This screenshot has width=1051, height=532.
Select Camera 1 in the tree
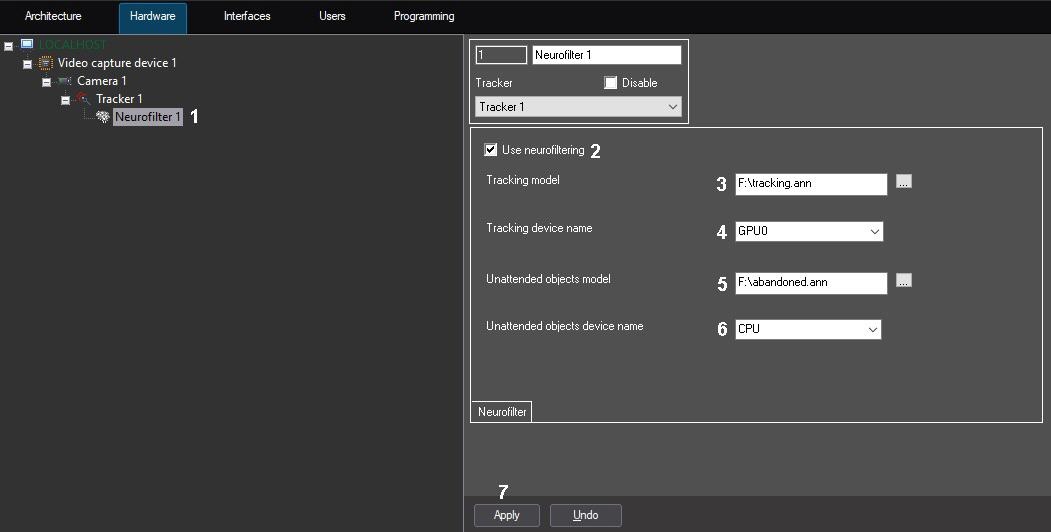pos(102,81)
